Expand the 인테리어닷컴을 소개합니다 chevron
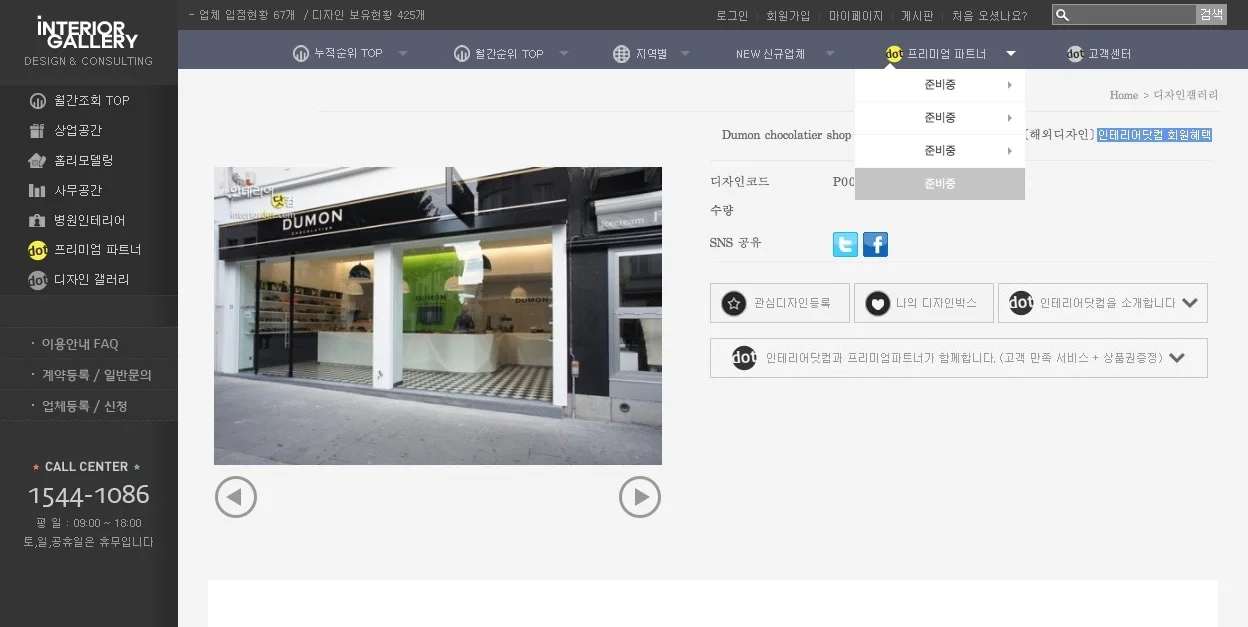The height and width of the screenshot is (627, 1248). pos(1190,303)
